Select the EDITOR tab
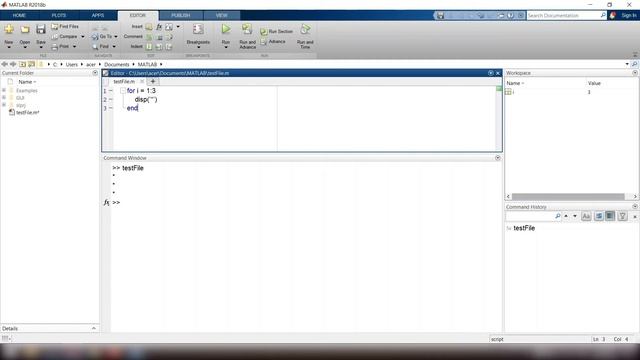This screenshot has height=360, width=640. [138, 16]
